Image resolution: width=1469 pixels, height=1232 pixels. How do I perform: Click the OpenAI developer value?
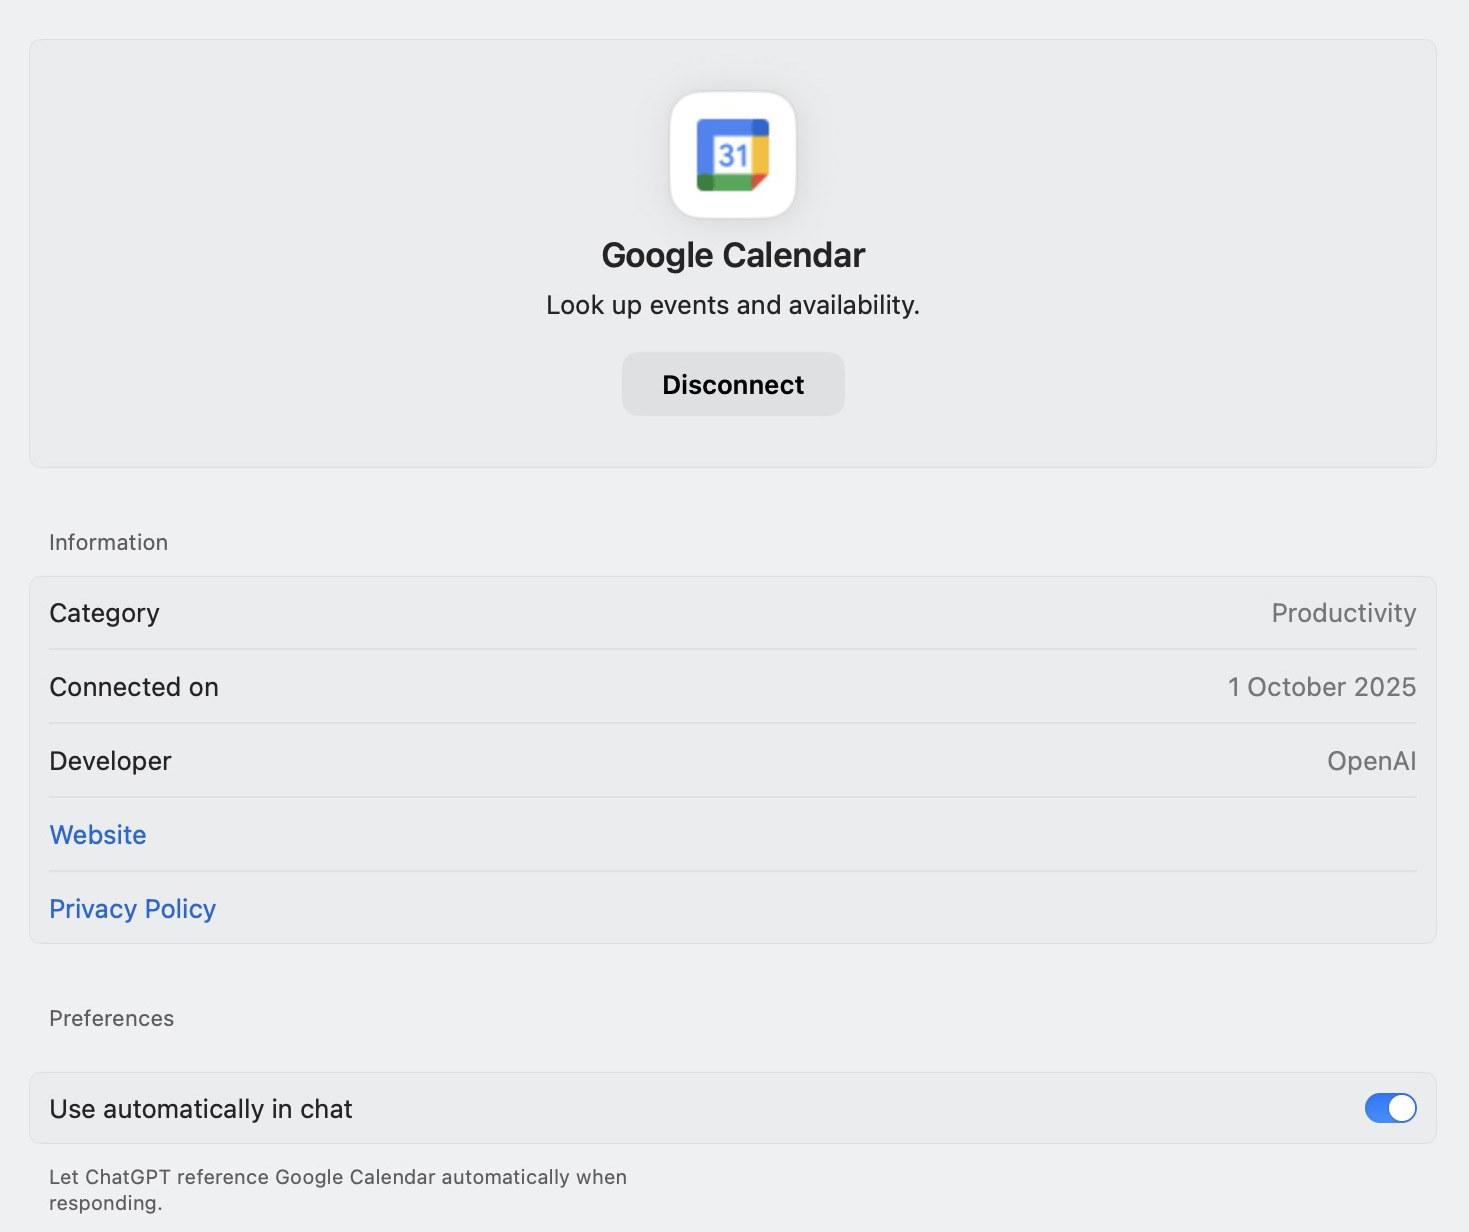pos(1371,761)
